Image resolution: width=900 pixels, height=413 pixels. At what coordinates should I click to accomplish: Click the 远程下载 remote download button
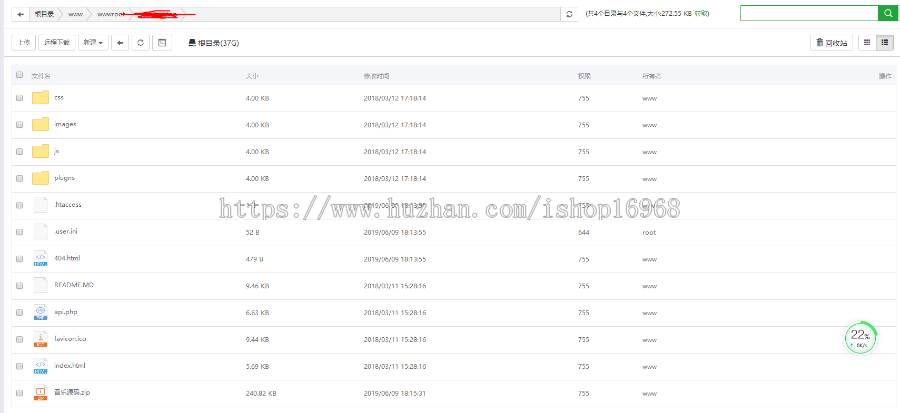(57, 42)
